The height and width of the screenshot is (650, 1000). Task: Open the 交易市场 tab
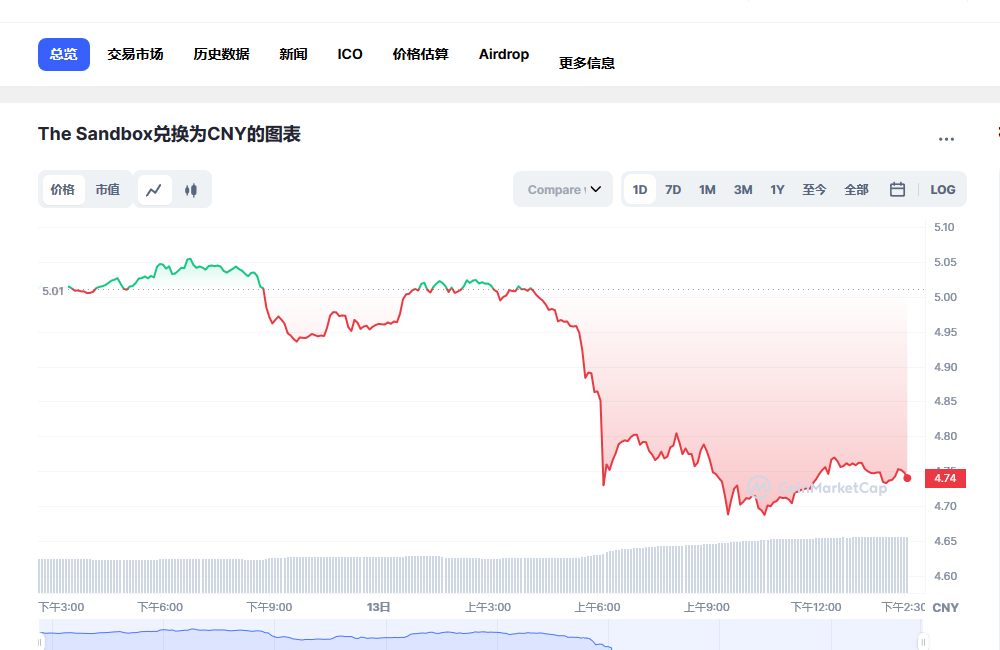(135, 54)
